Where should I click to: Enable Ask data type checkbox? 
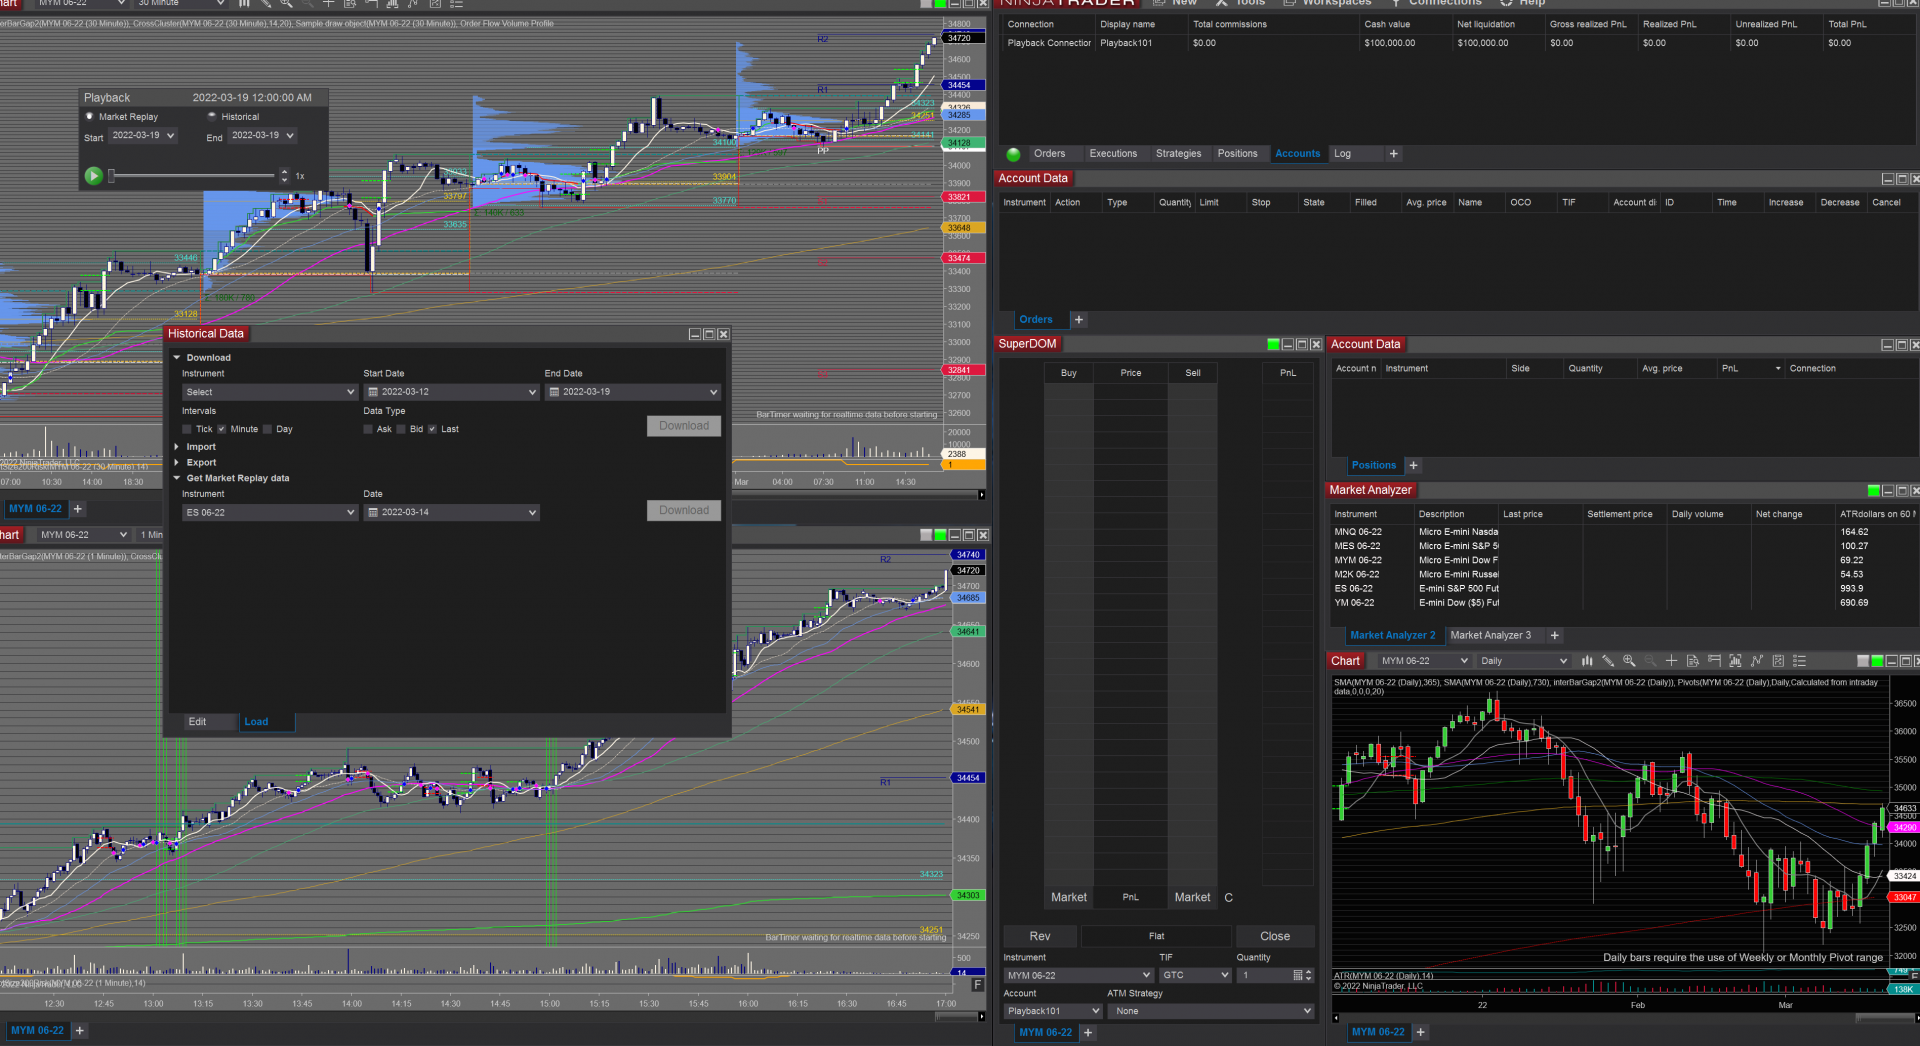pyautogui.click(x=368, y=429)
